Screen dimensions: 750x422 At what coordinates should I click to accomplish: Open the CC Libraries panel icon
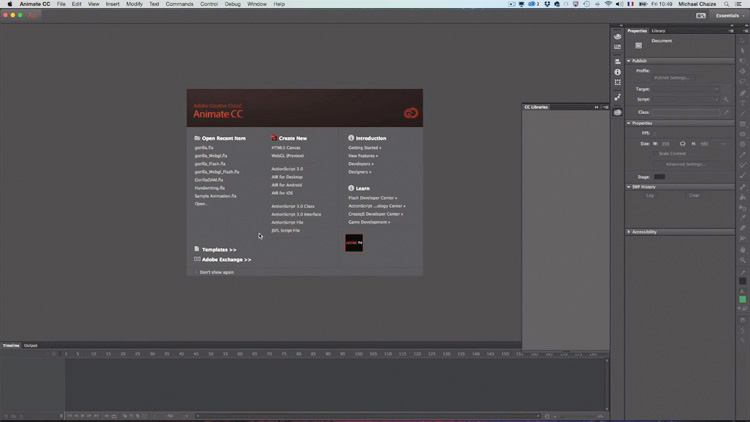pos(618,112)
